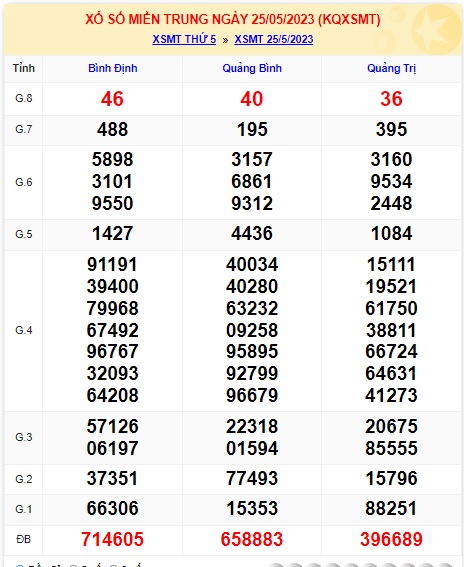Open the Quảng Trị province link
The width and height of the screenshot is (464, 567).
(x=392, y=68)
